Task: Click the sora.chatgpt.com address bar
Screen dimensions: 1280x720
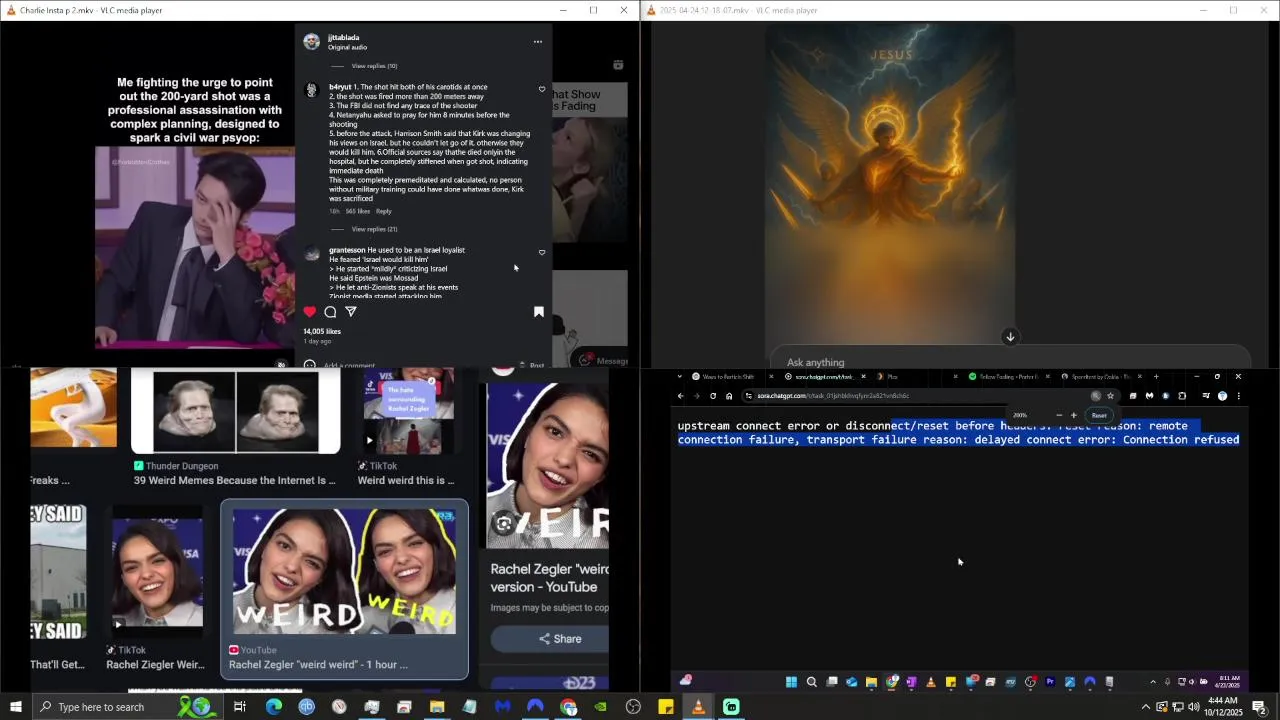Action: [917, 396]
